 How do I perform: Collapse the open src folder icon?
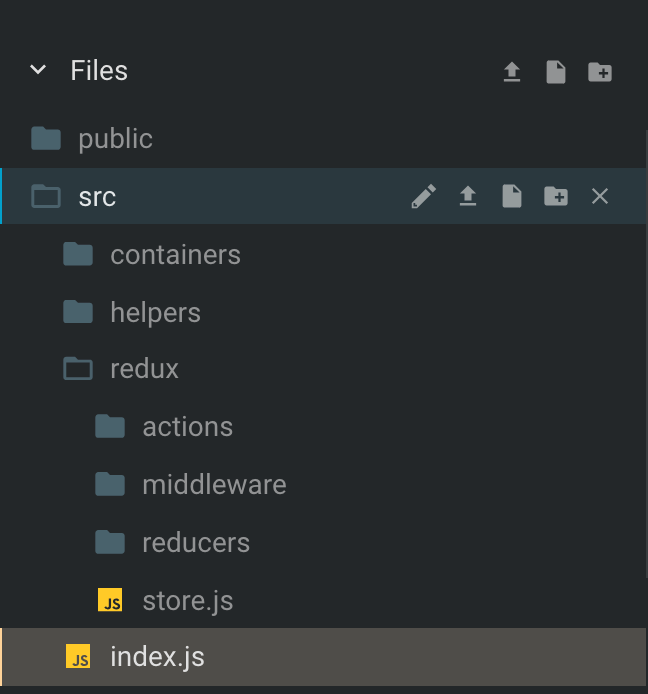point(46,196)
